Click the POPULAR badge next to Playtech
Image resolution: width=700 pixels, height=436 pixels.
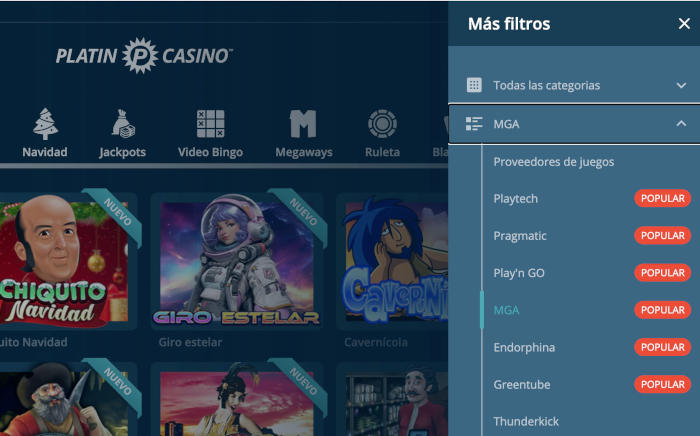662,199
